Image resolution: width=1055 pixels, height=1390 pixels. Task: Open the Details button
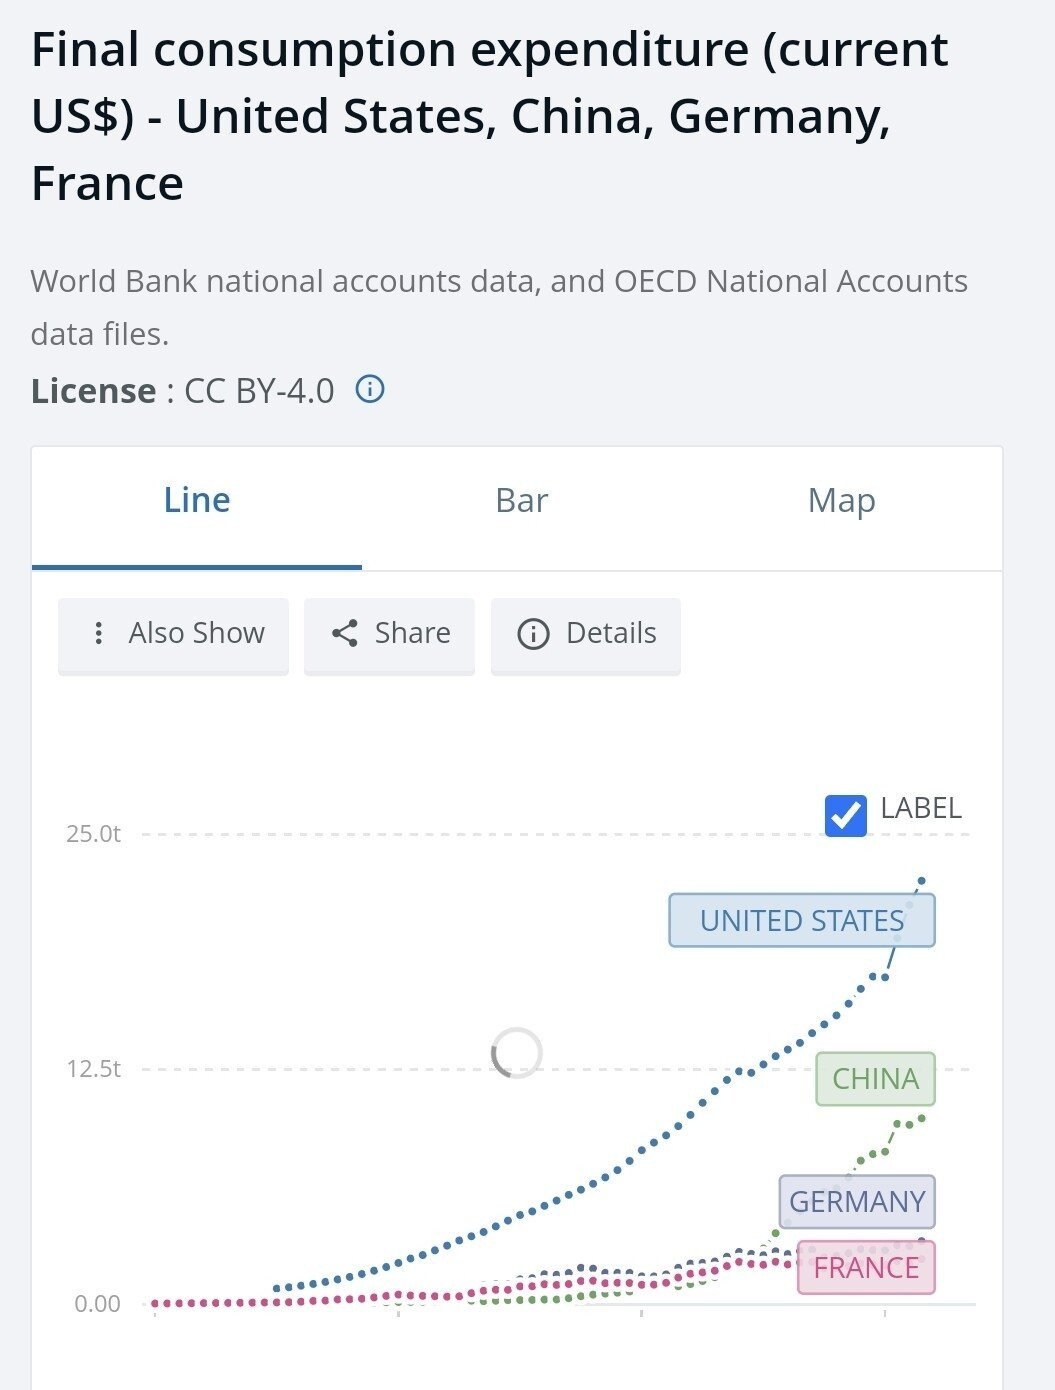point(586,634)
